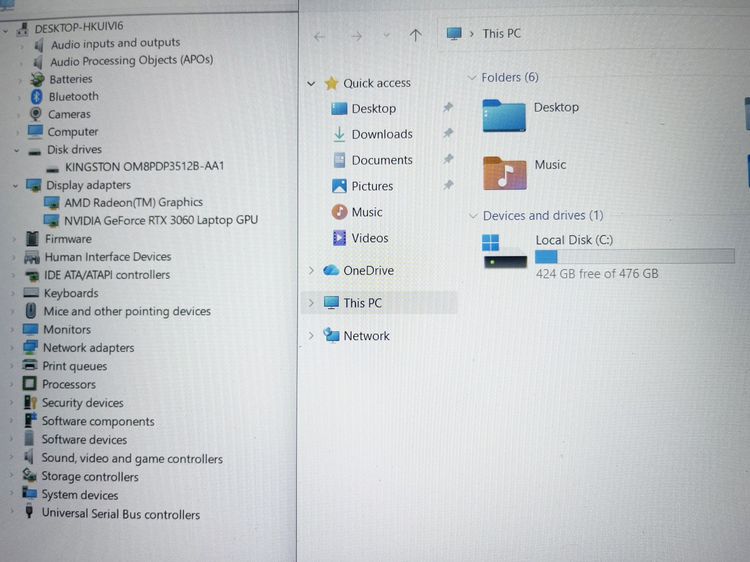The width and height of the screenshot is (750, 562).
Task: Click the Videos icon in Quick access
Action: point(339,238)
